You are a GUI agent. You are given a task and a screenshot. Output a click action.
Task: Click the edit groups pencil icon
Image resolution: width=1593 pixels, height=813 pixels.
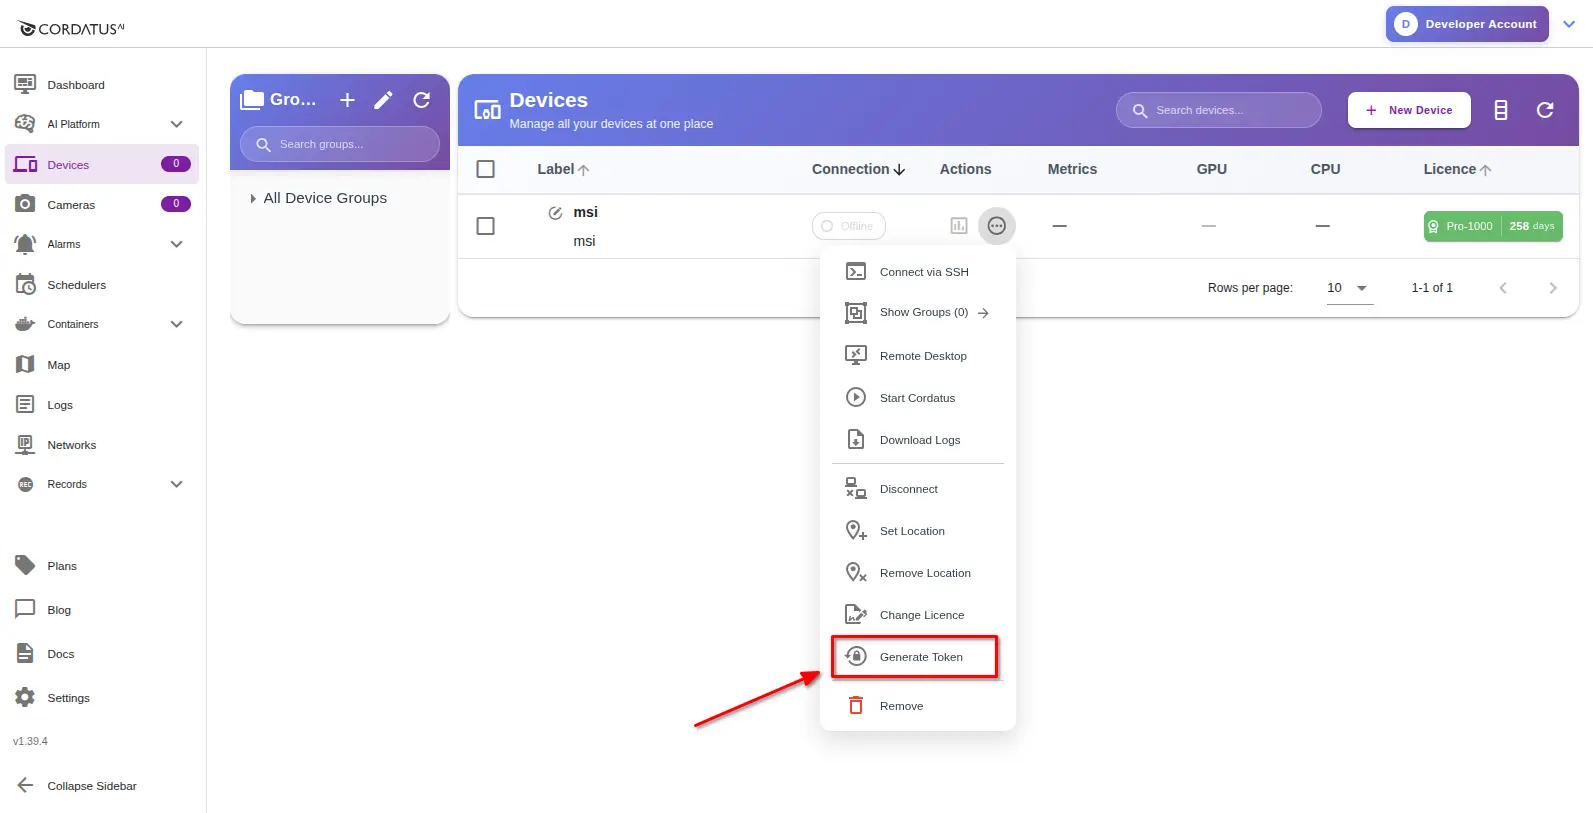pos(383,100)
